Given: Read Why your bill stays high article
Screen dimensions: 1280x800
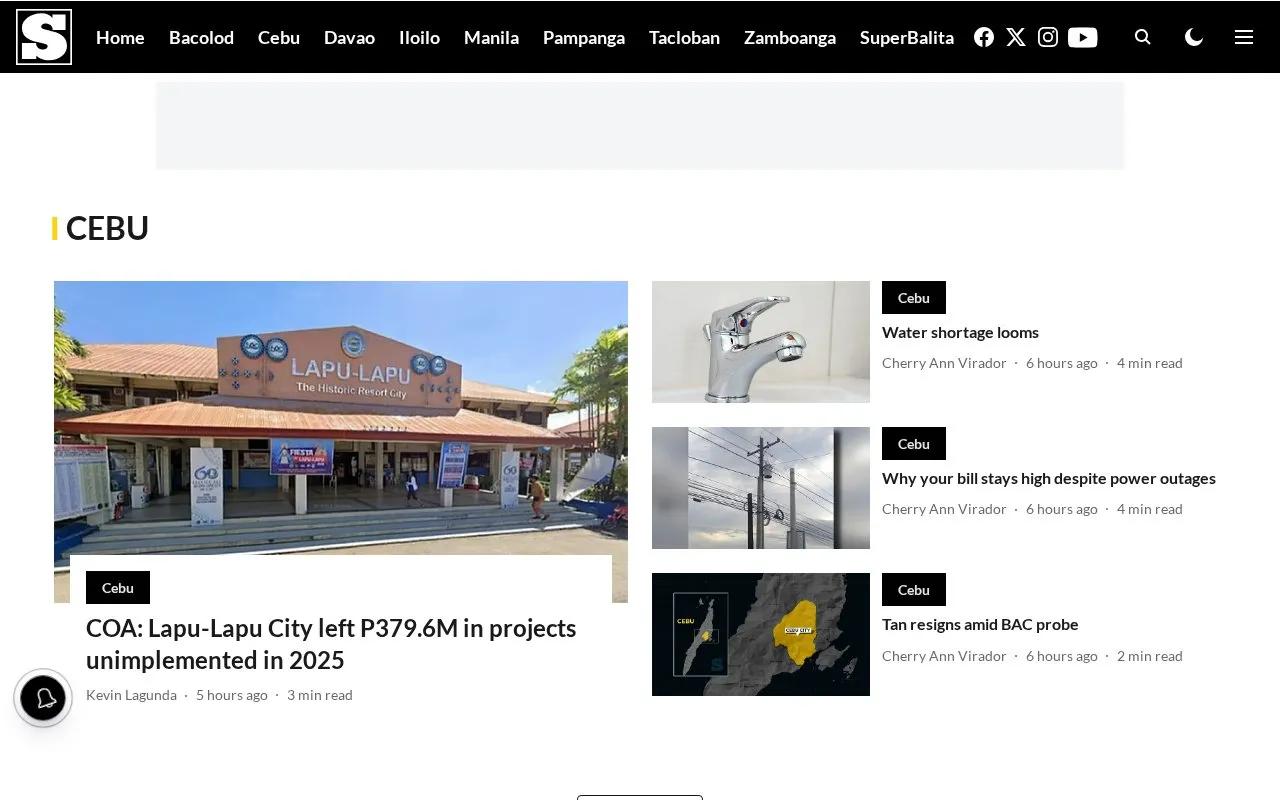Looking at the screenshot, I should pyautogui.click(x=1049, y=478).
